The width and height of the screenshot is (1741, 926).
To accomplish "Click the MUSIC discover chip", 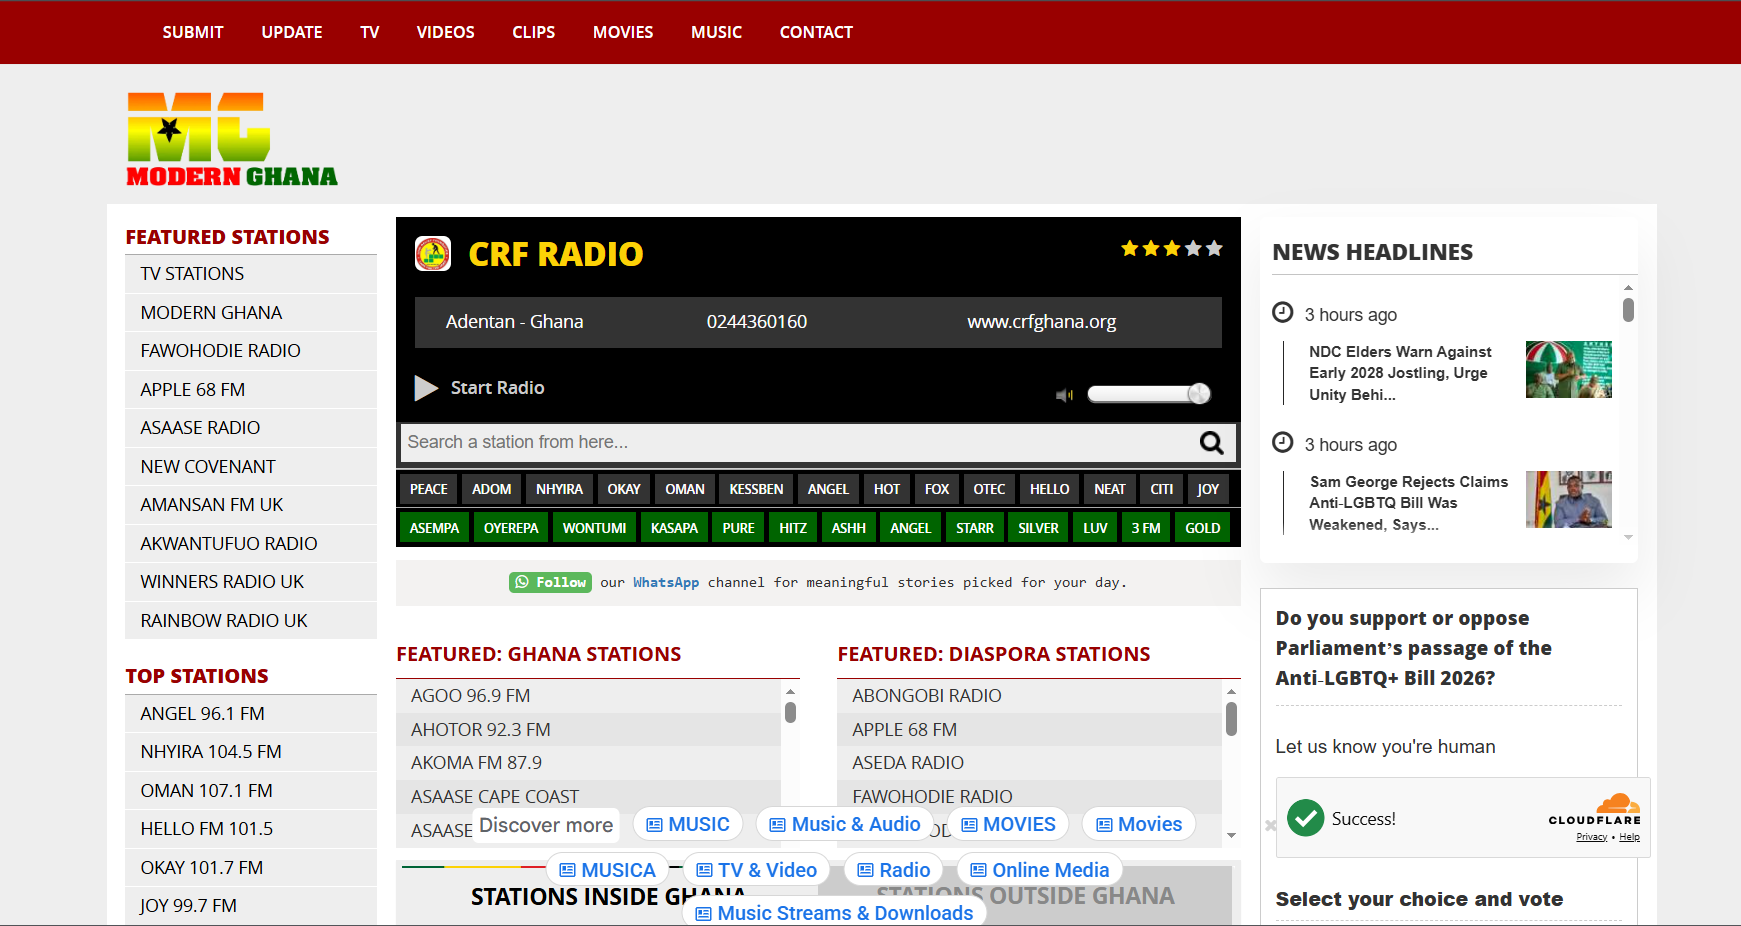I will 688,825.
